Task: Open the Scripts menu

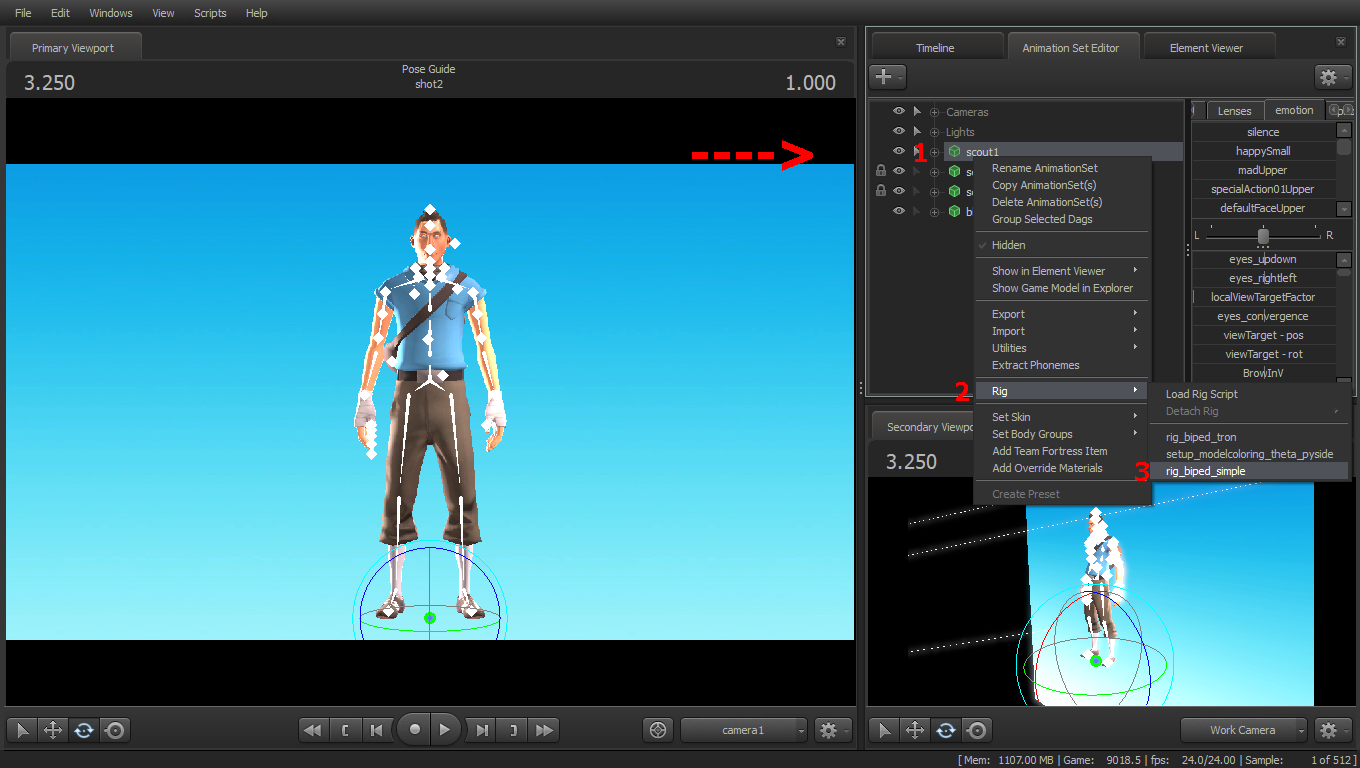Action: [210, 13]
